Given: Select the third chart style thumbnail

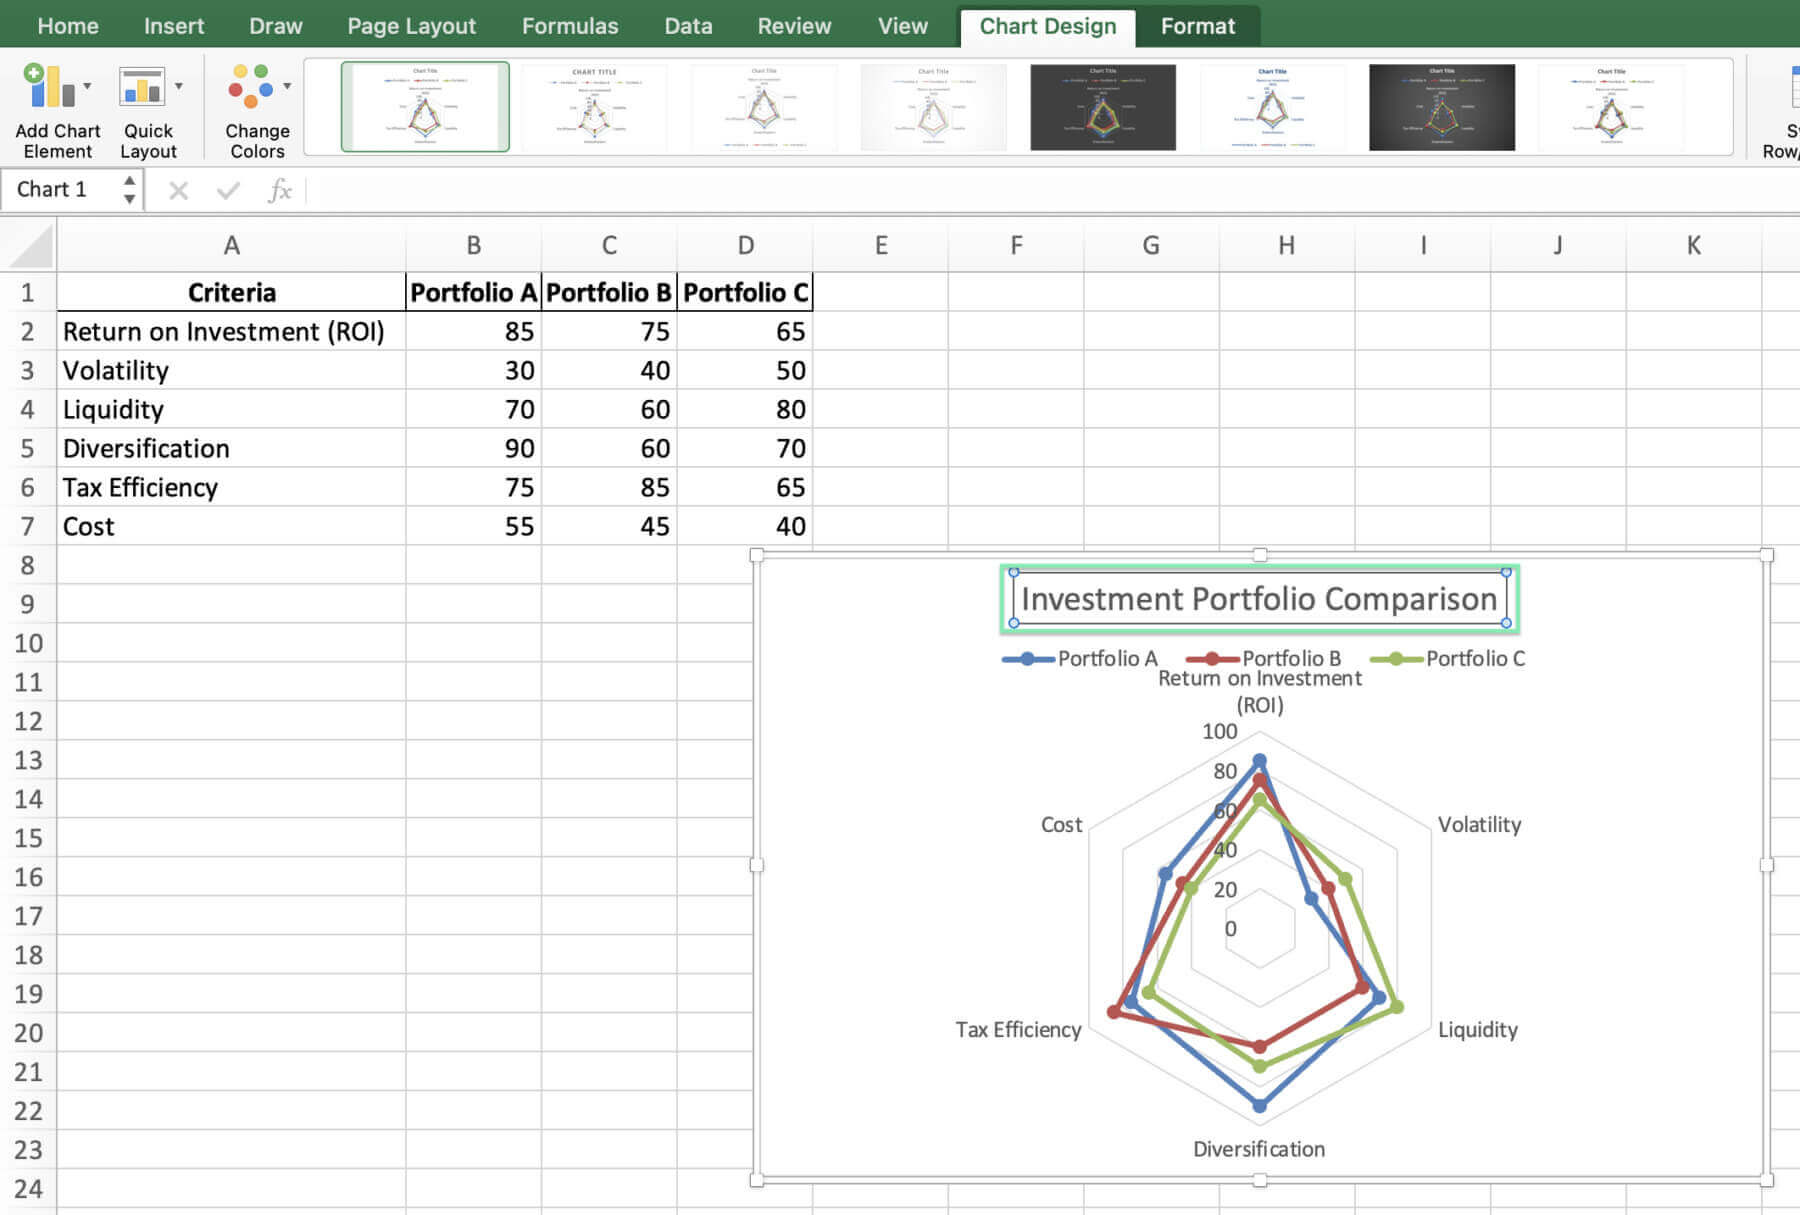Looking at the screenshot, I should click(764, 107).
